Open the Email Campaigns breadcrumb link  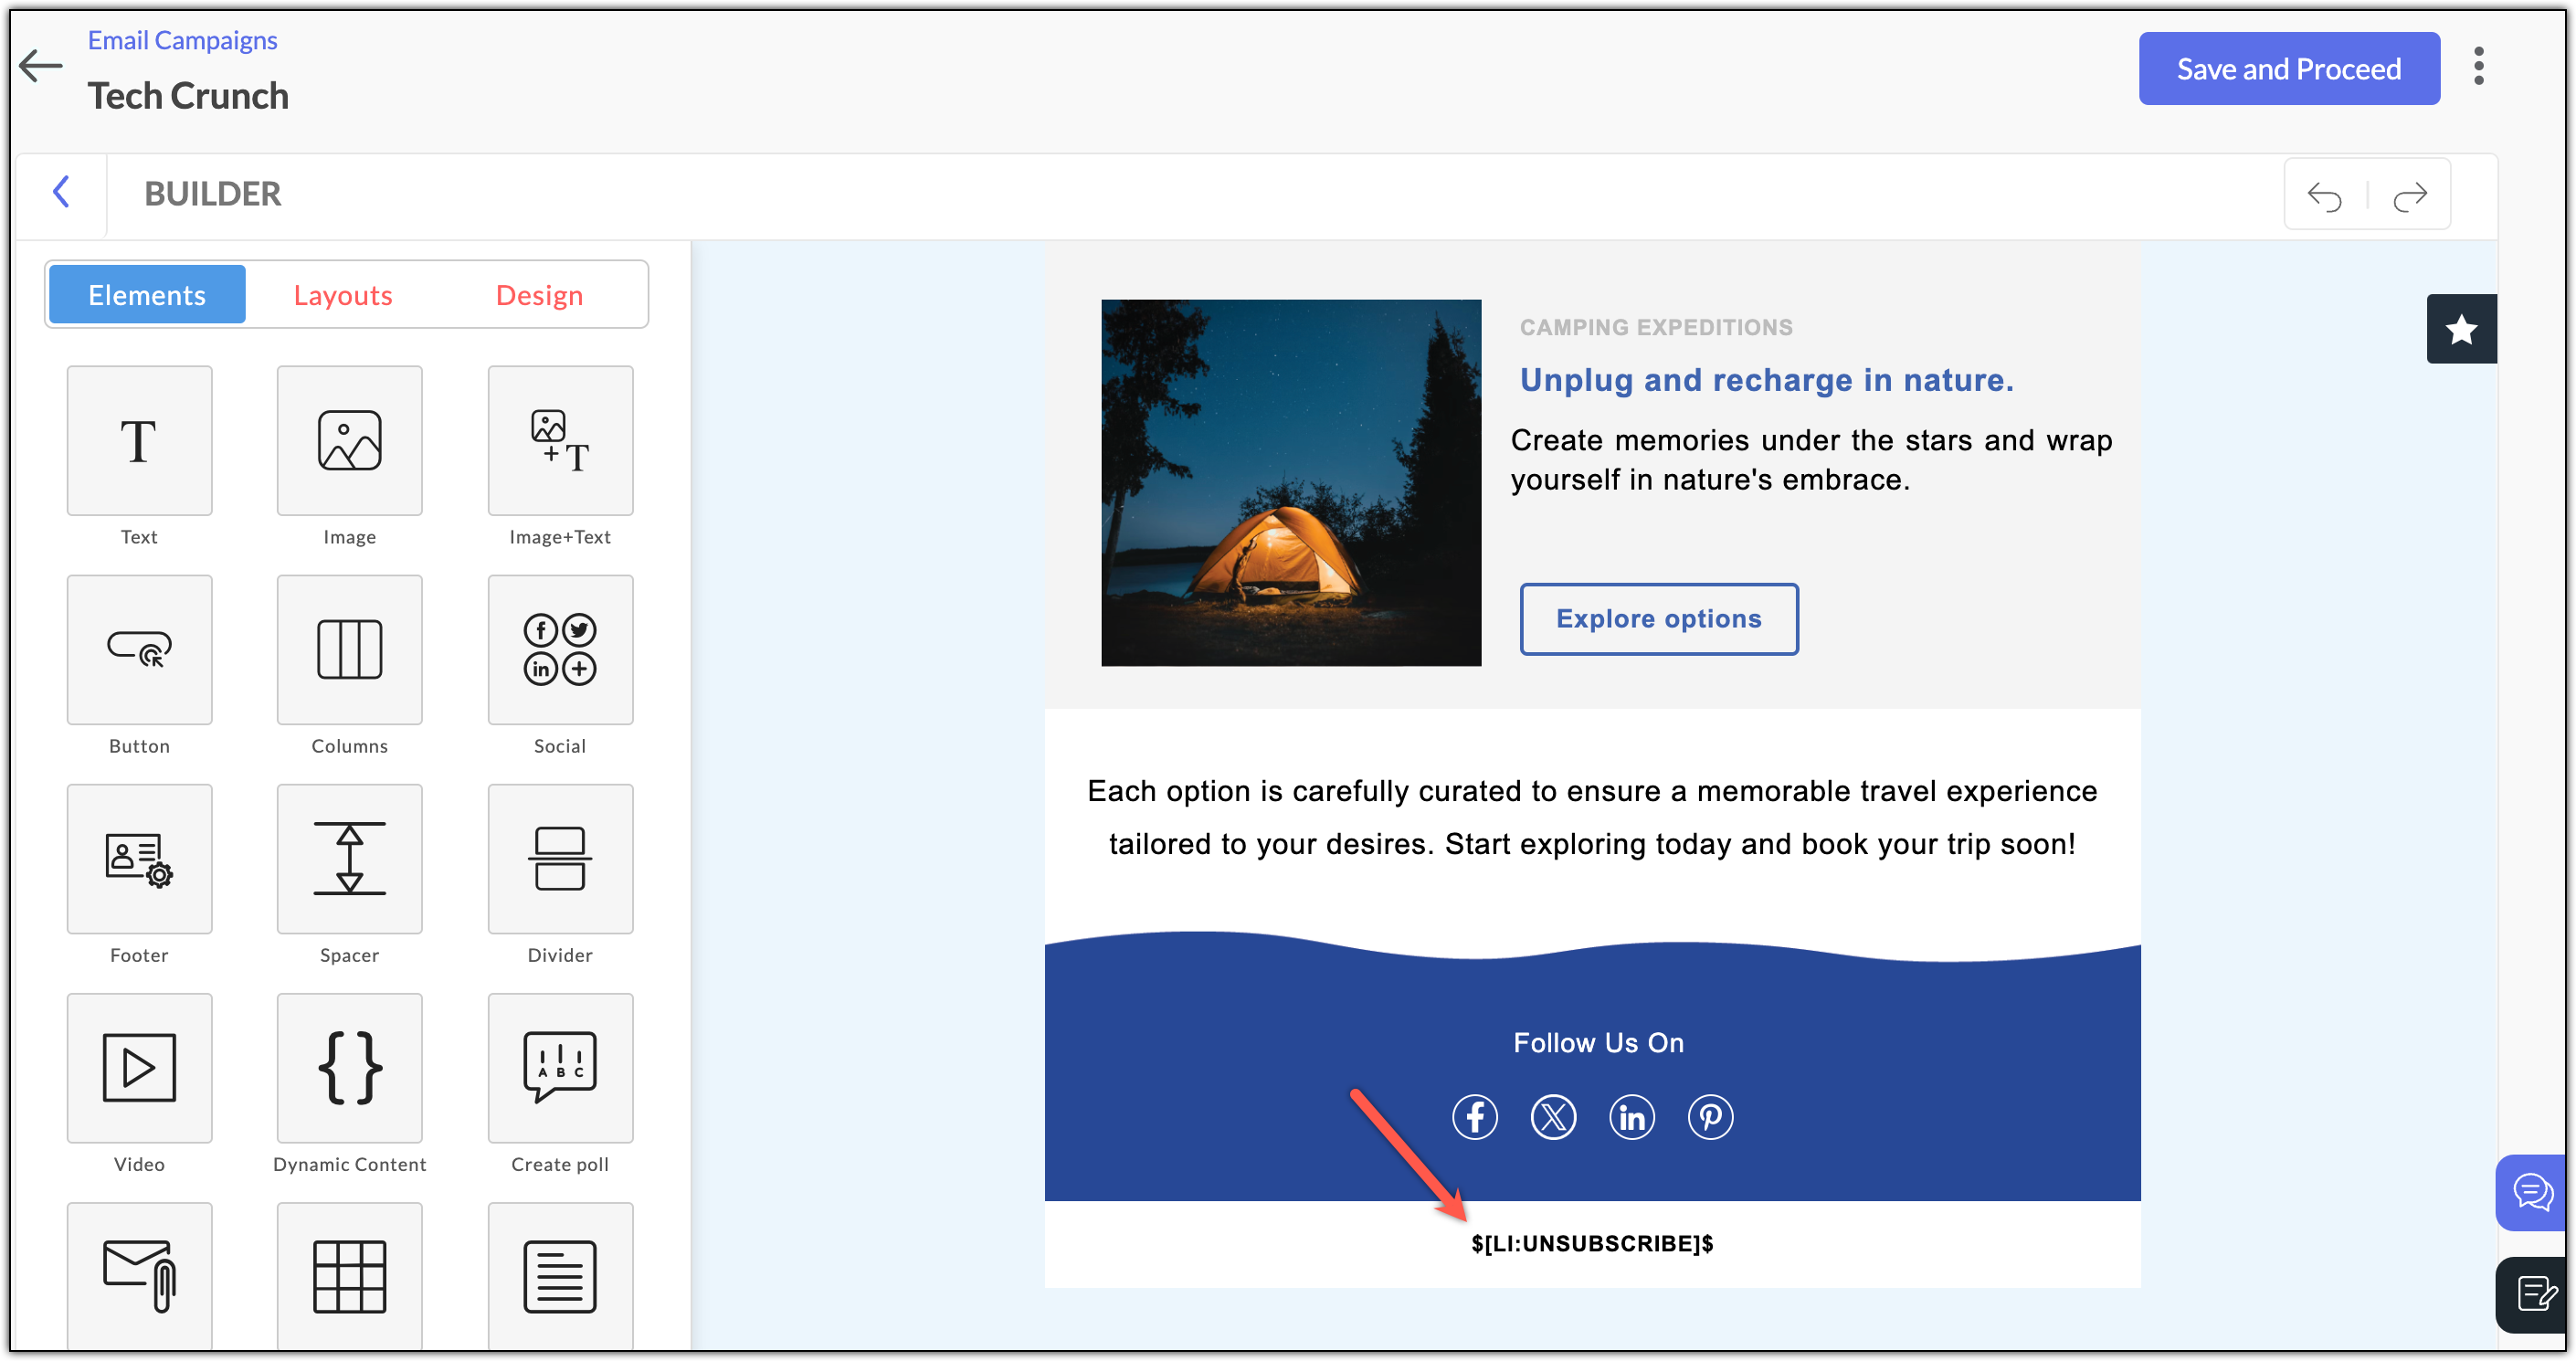click(x=182, y=40)
